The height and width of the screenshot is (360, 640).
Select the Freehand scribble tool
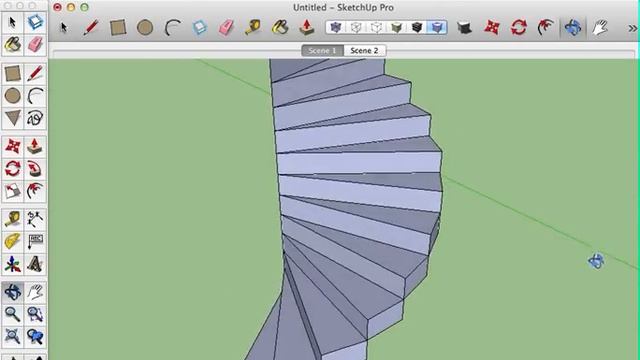coord(35,118)
